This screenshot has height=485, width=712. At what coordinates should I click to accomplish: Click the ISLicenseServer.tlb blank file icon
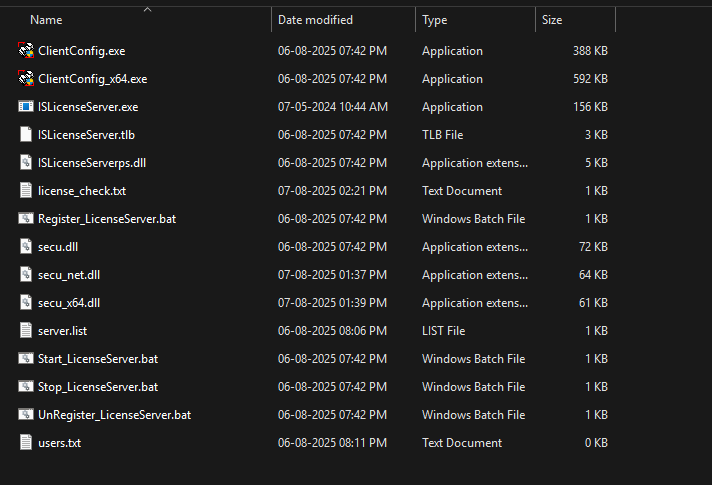(26, 134)
